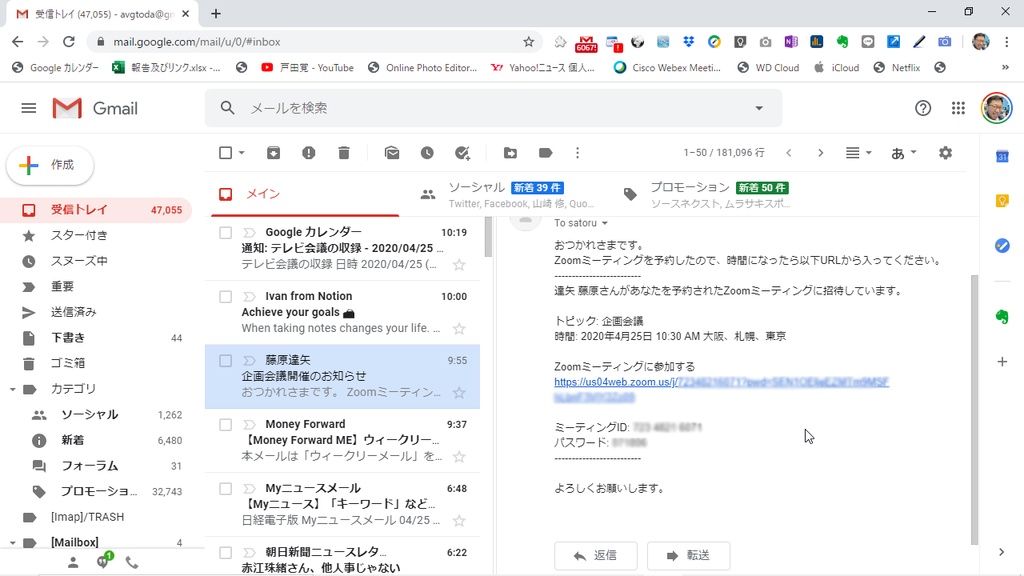Screen dimensions: 1024x576
Task: Show more bookmarks with the chevron
Action: coord(1005,67)
